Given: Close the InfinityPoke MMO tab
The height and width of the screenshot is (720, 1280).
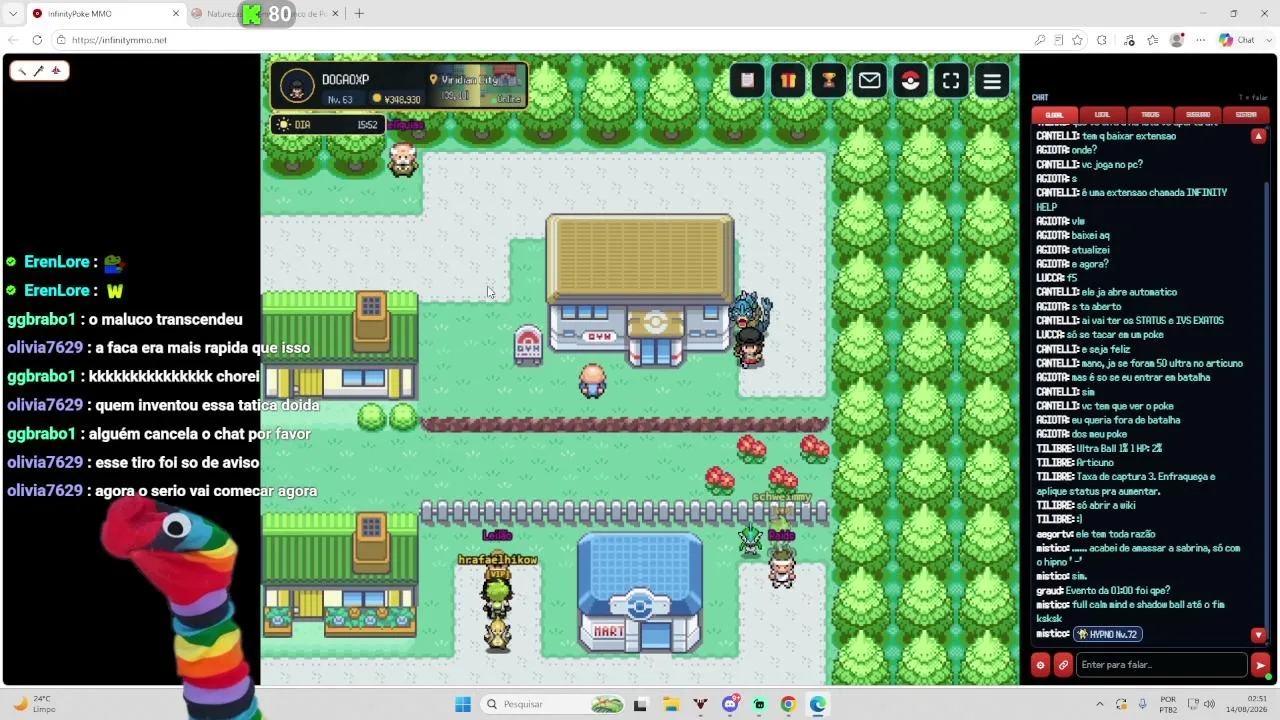Looking at the screenshot, I should (176, 14).
